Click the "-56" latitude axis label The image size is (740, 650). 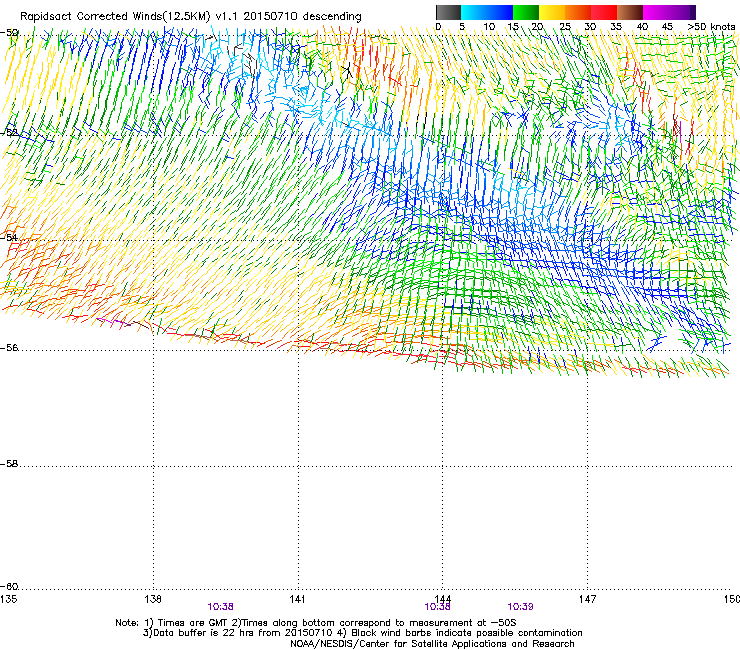pos(9,348)
